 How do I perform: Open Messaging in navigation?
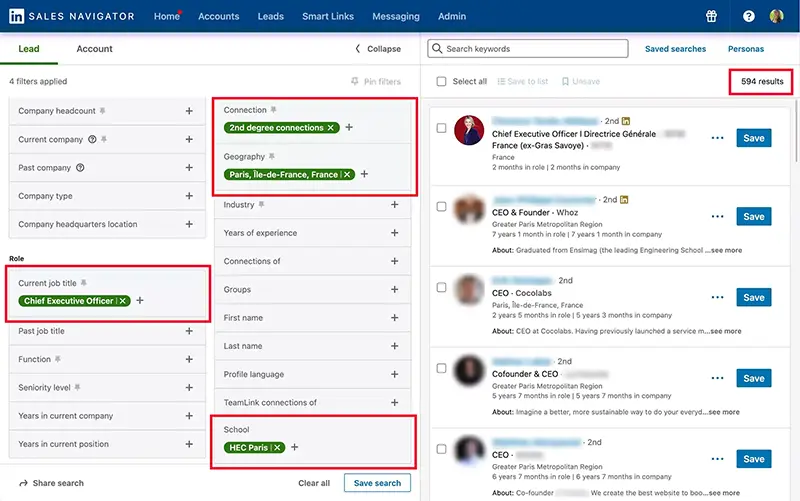click(396, 16)
